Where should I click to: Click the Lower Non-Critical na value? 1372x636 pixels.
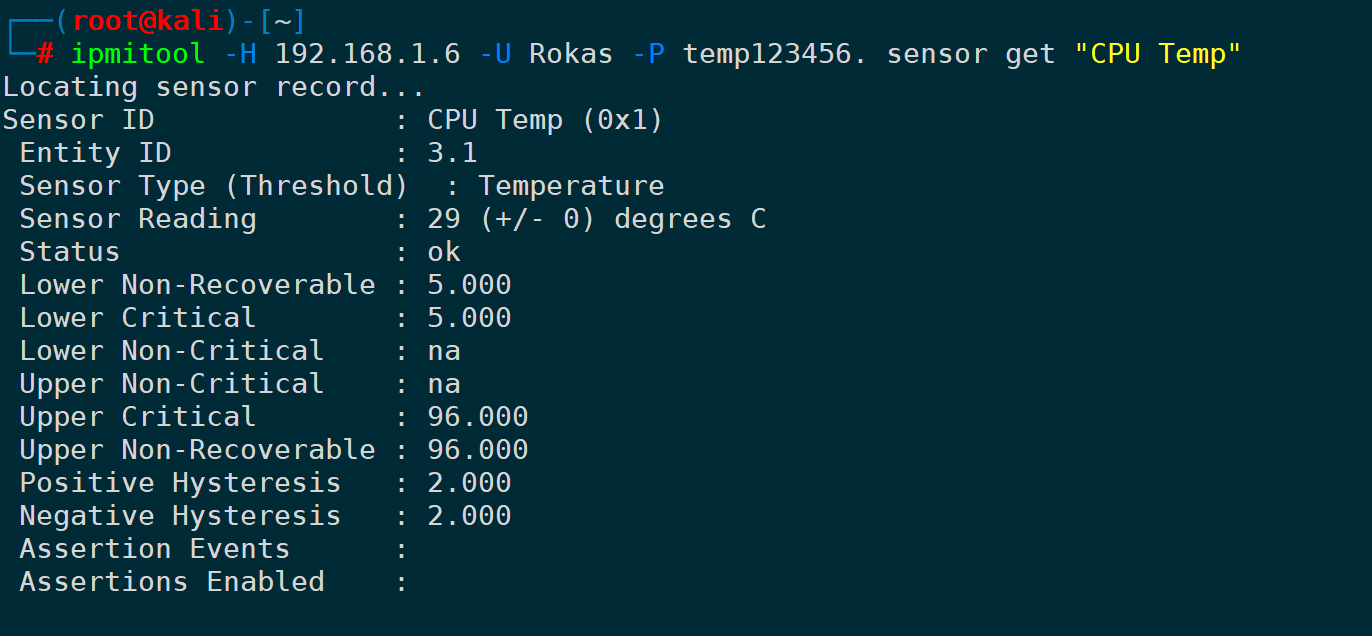(444, 351)
